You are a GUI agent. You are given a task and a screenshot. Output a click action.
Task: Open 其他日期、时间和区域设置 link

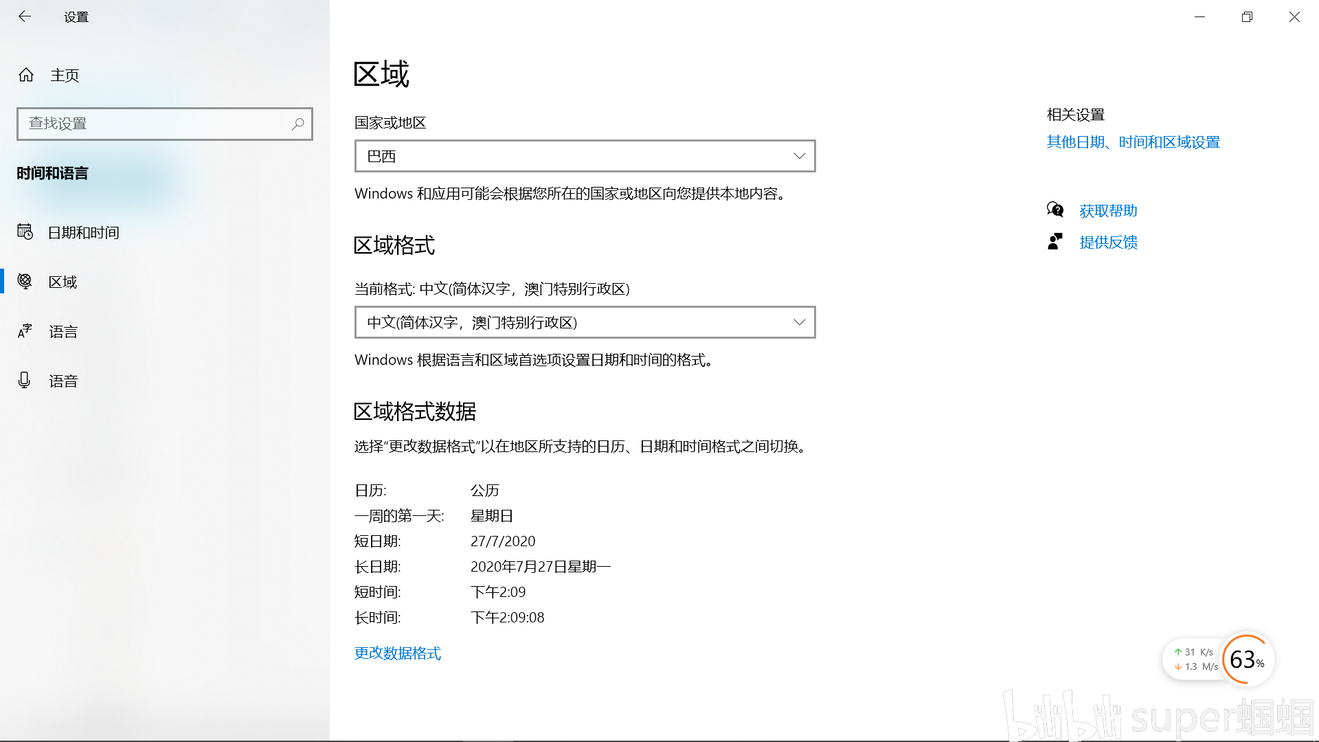(1133, 142)
